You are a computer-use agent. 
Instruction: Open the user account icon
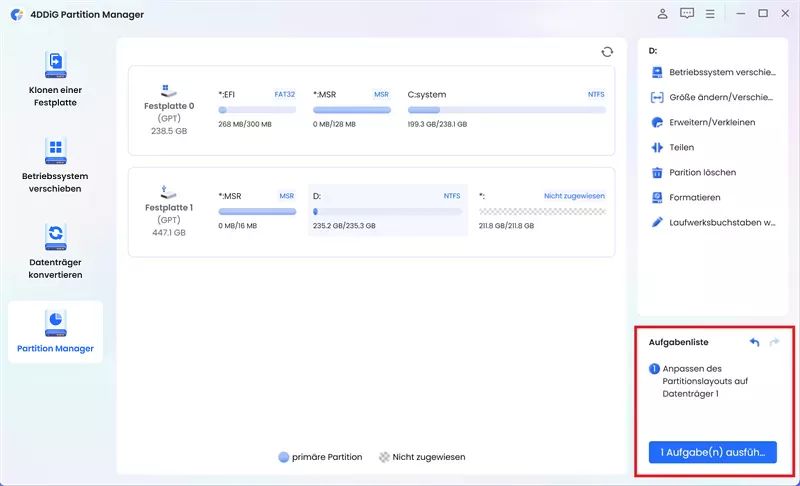[x=662, y=14]
